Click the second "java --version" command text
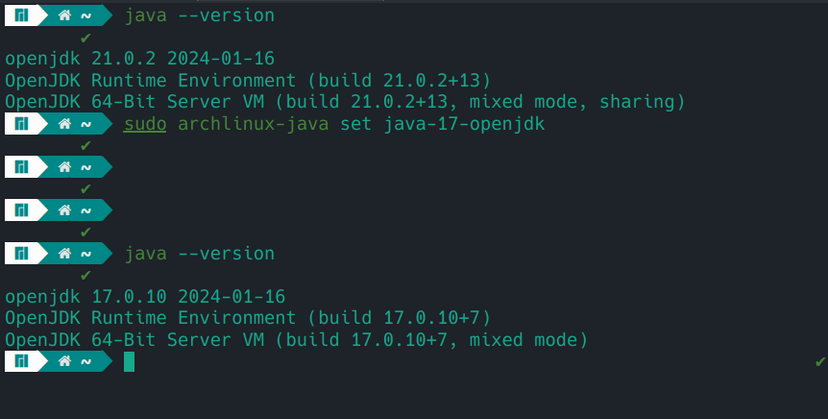828x419 pixels. [x=199, y=253]
